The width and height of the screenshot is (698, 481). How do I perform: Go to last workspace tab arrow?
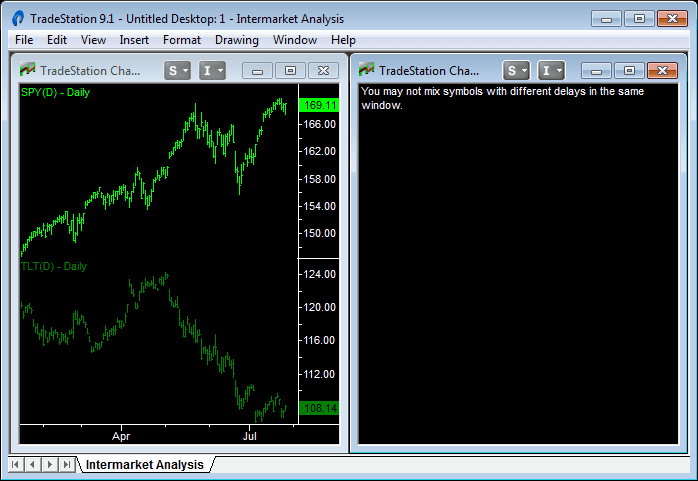coord(67,465)
